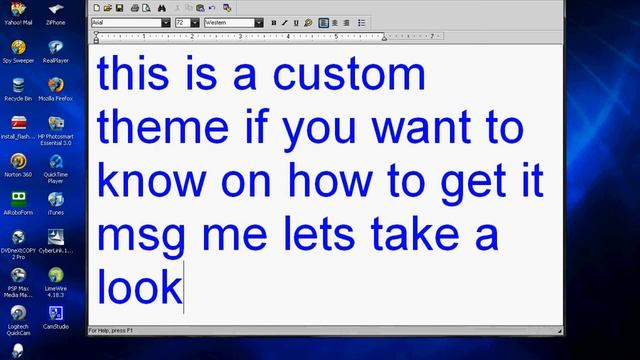Click the word "know" in the document
The width and height of the screenshot is (640, 360).
(x=151, y=180)
